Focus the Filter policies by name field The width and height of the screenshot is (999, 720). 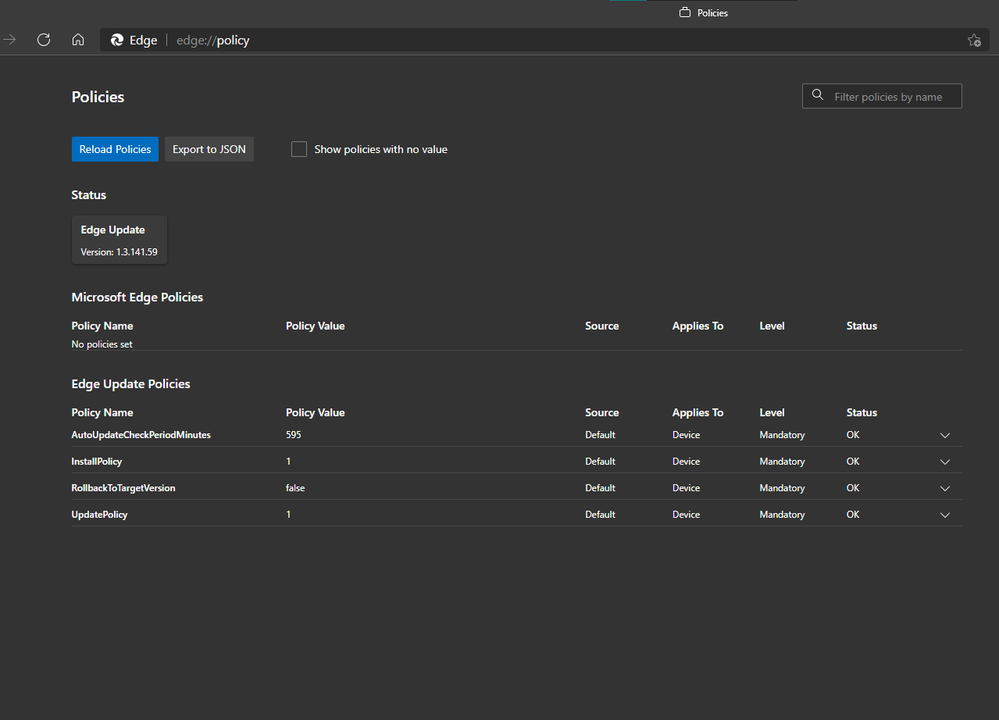coord(882,96)
